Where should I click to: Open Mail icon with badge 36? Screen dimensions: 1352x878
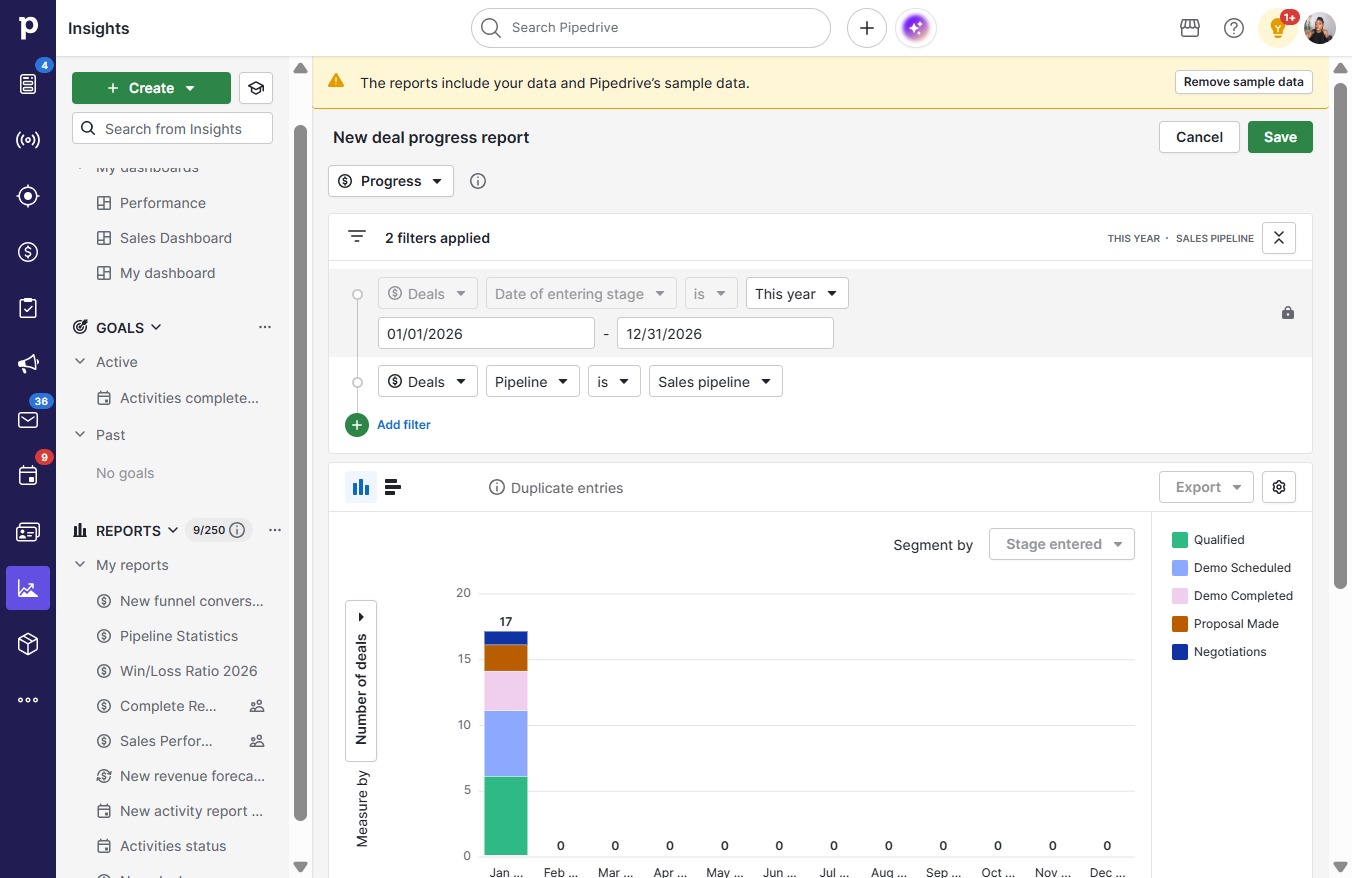click(28, 420)
